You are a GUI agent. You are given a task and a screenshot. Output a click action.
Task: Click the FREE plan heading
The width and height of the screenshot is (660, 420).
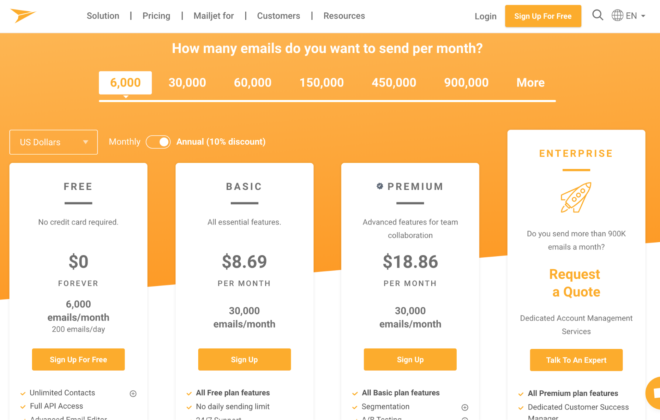pyautogui.click(x=78, y=186)
